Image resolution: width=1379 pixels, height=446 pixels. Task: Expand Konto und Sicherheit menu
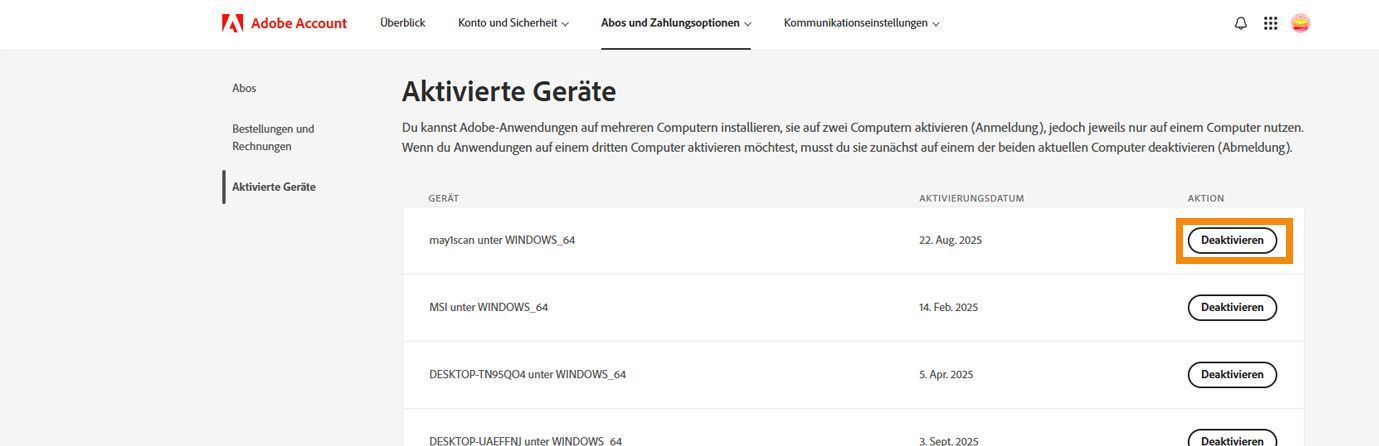coord(513,23)
